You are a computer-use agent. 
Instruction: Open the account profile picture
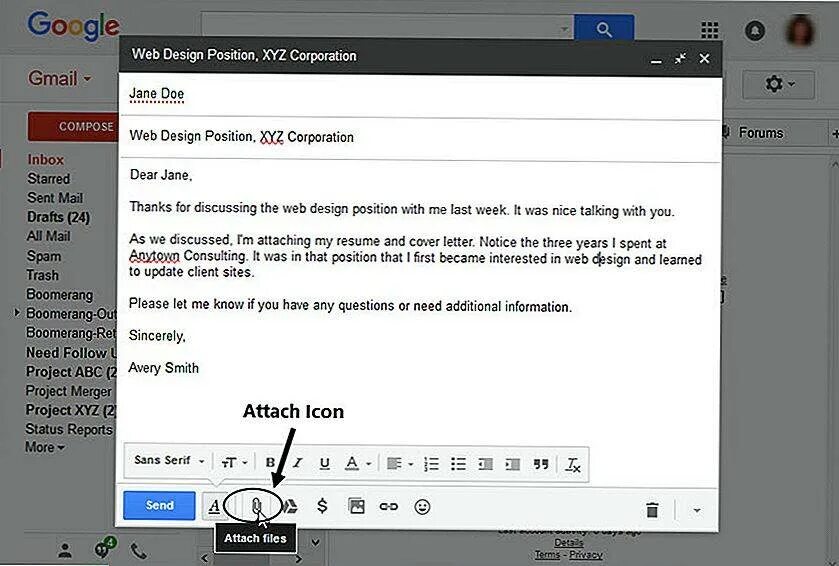(x=800, y=30)
